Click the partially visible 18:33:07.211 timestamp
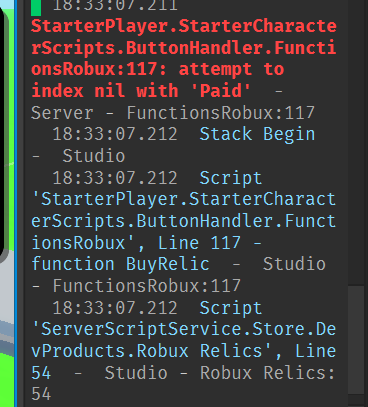 (x=115, y=6)
